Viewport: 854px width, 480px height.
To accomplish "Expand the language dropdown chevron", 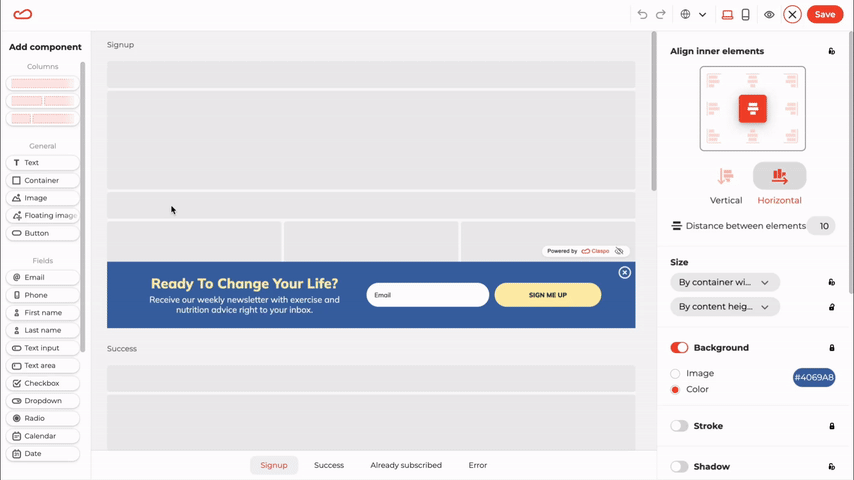I will pos(703,15).
